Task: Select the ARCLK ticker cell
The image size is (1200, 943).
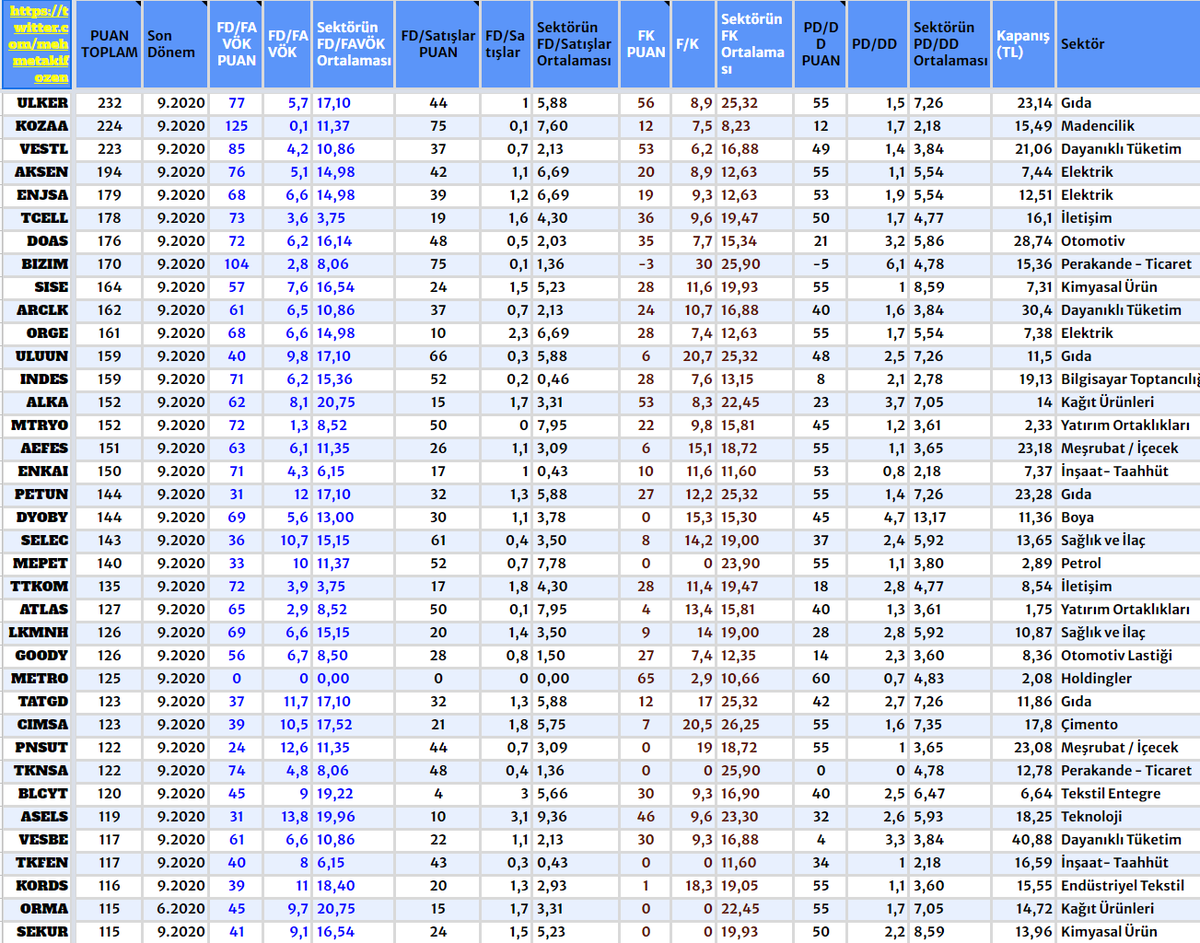Action: (38, 310)
